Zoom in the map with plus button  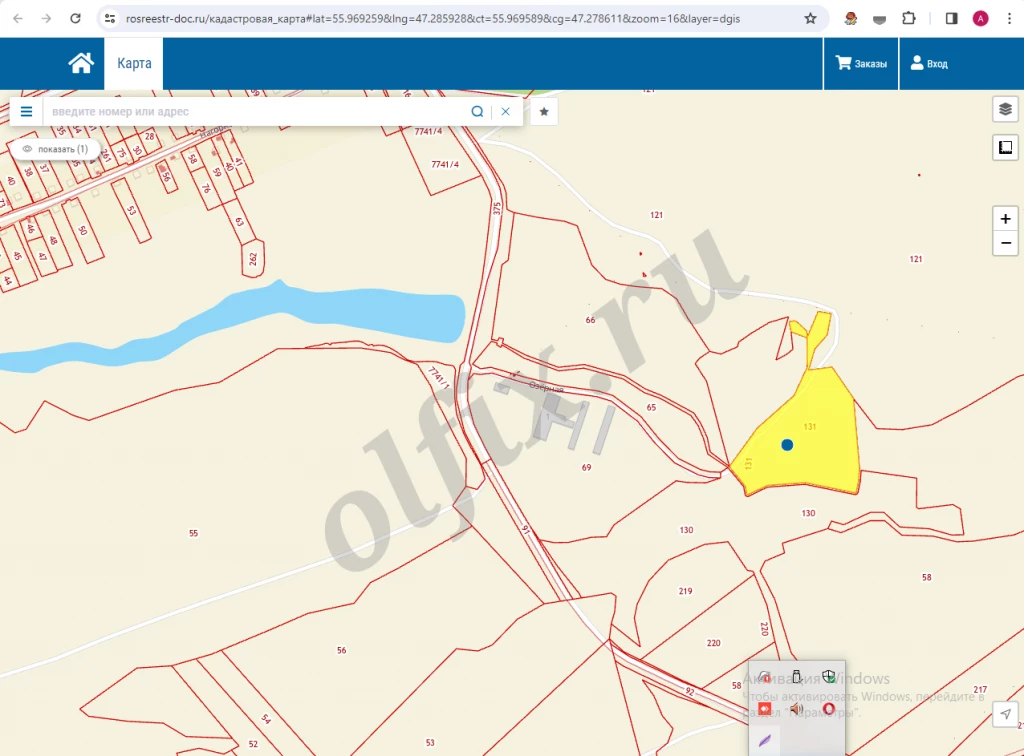[1005, 219]
